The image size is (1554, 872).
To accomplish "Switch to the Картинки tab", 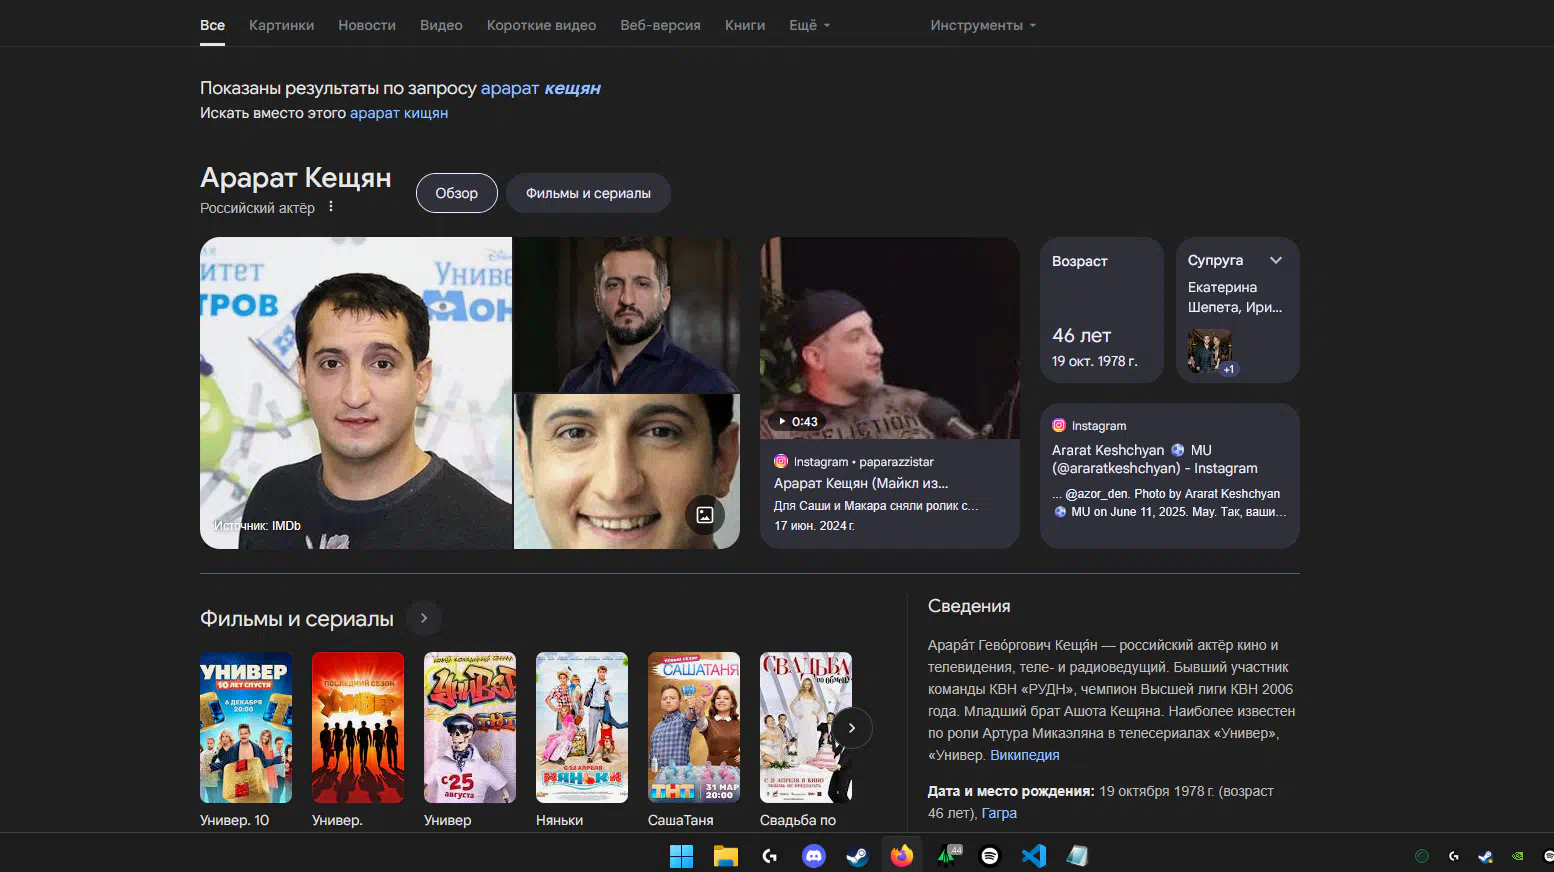I will point(281,25).
